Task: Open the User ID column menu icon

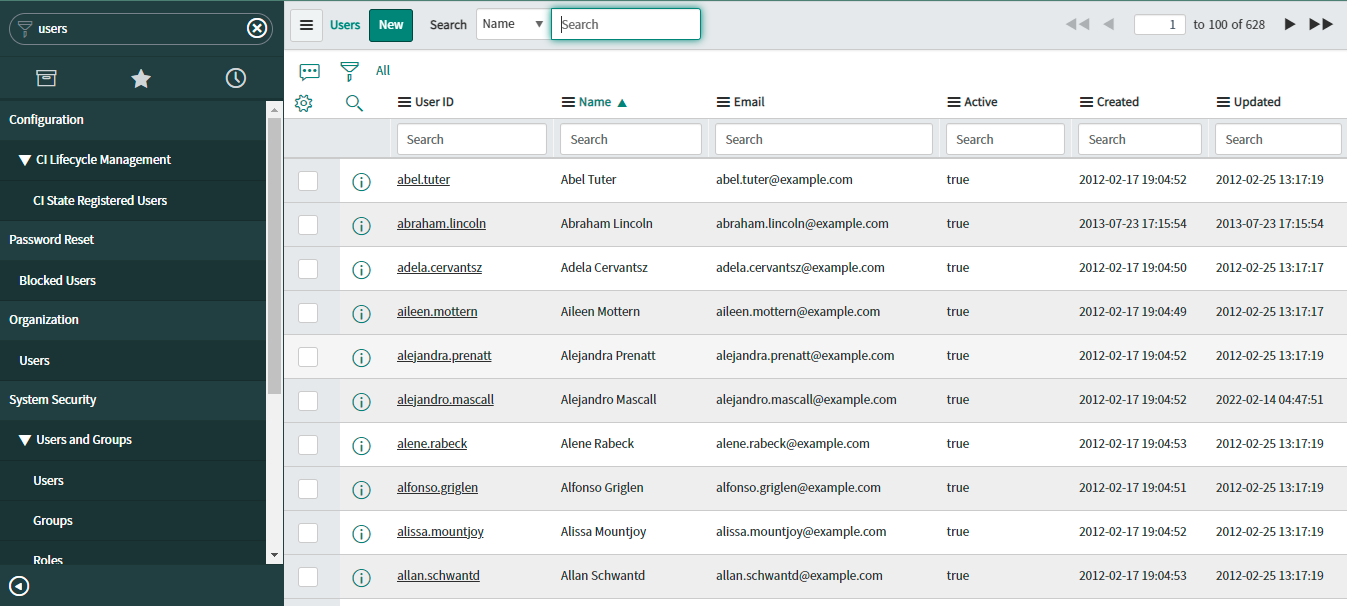Action: pos(404,102)
